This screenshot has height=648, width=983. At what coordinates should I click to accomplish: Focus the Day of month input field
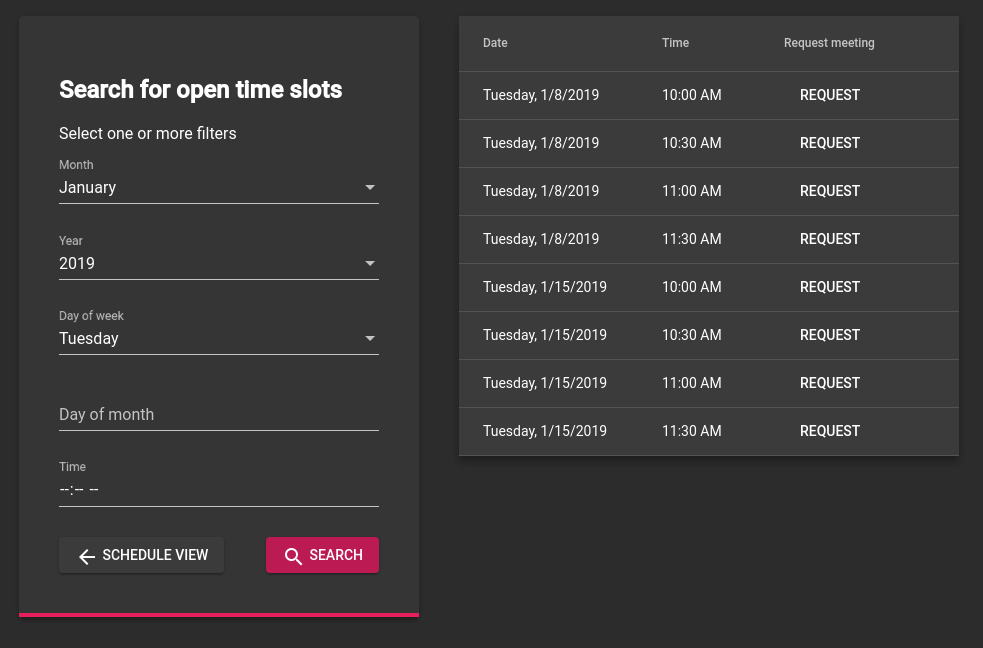click(x=219, y=415)
